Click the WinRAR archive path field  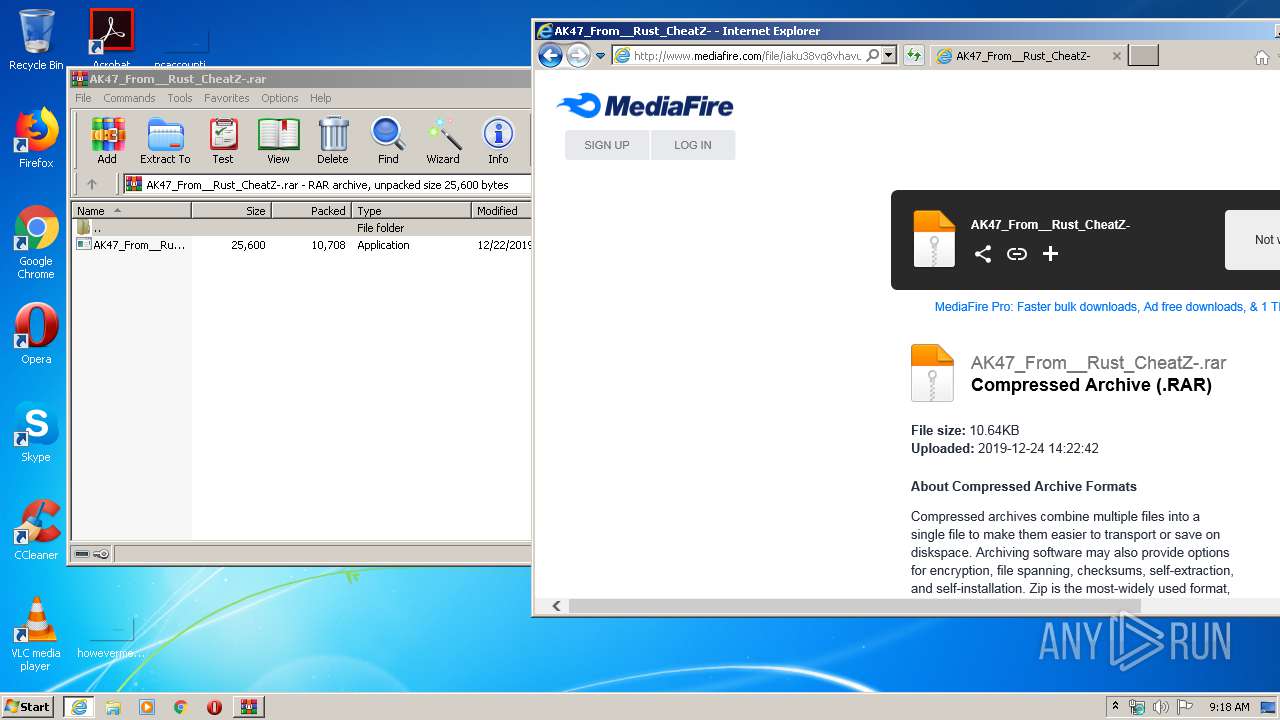328,184
